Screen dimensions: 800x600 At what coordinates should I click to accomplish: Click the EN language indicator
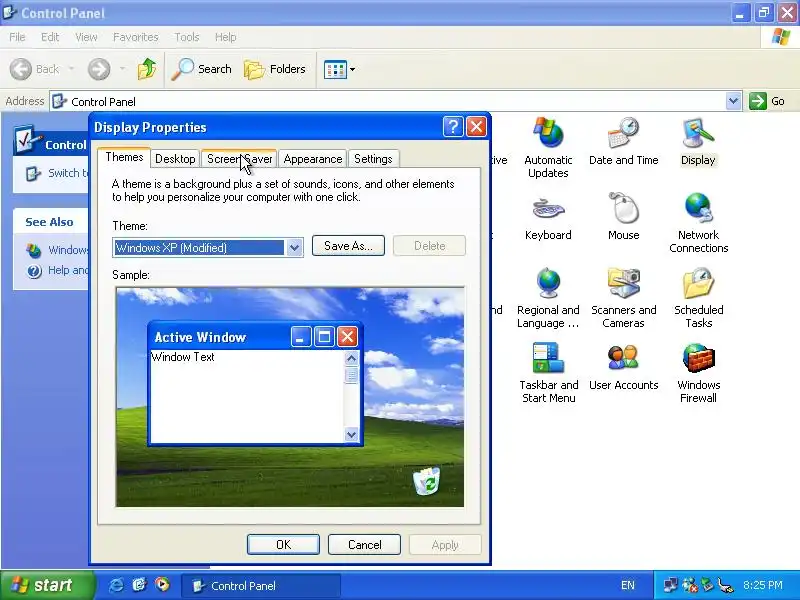(628, 585)
